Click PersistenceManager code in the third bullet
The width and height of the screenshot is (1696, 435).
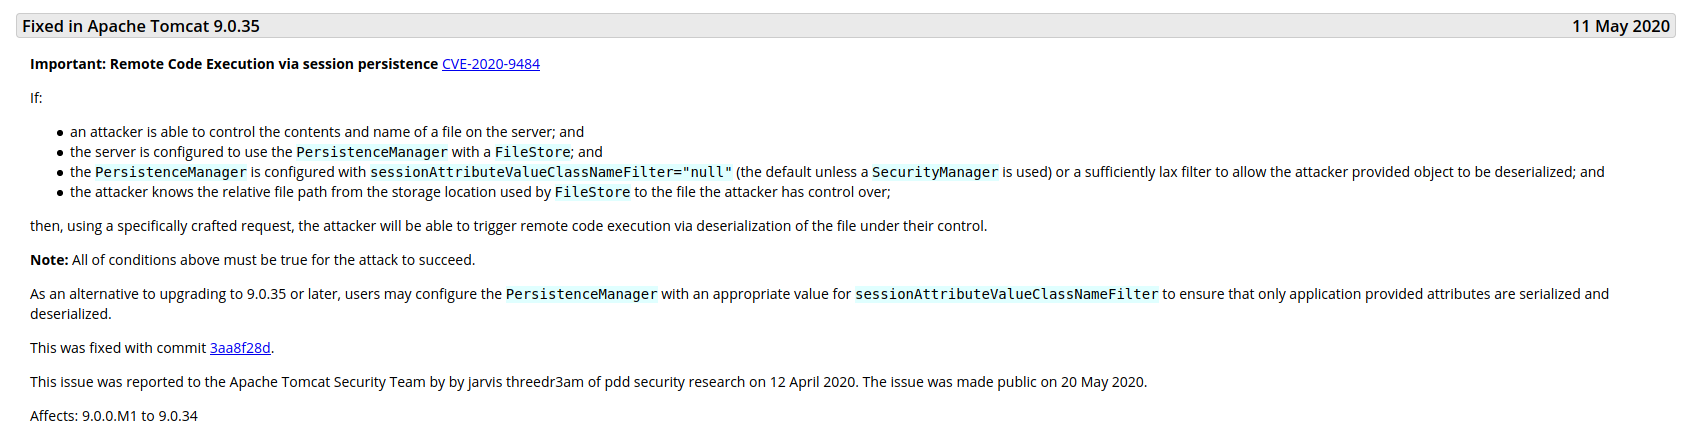pyautogui.click(x=170, y=172)
